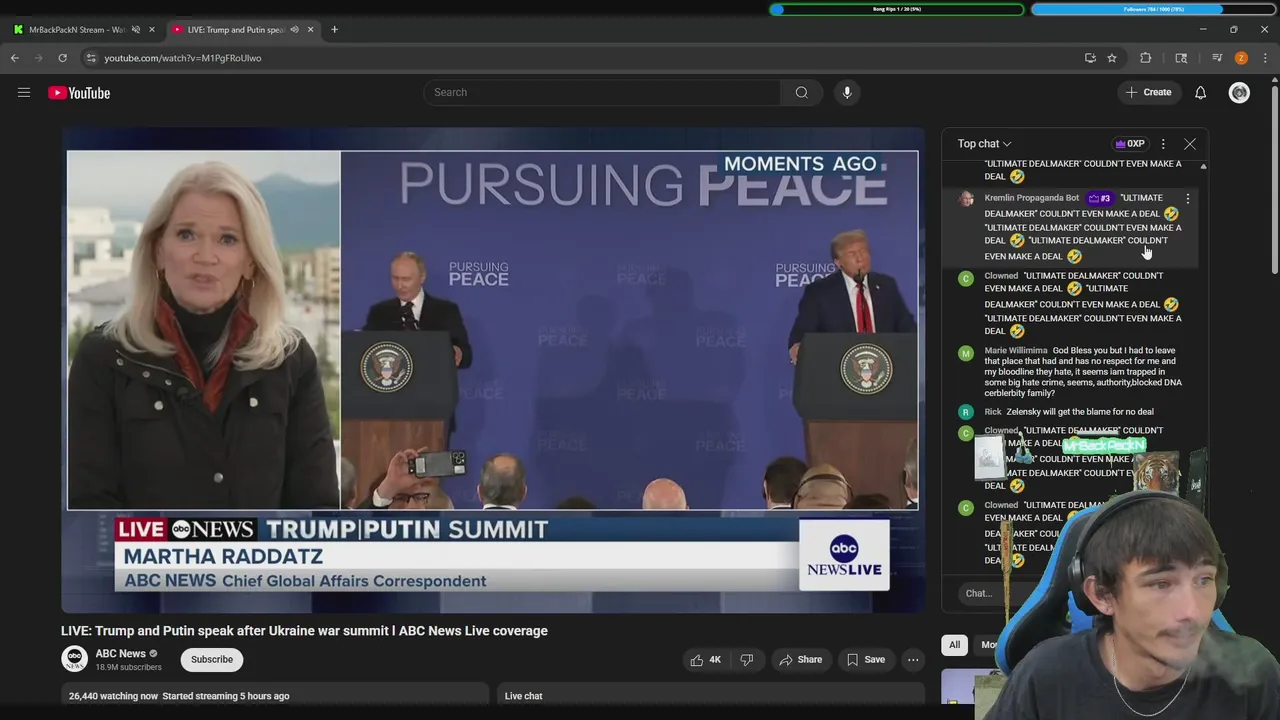Click the browser forward arrow
1280x720 pixels.
point(38,58)
